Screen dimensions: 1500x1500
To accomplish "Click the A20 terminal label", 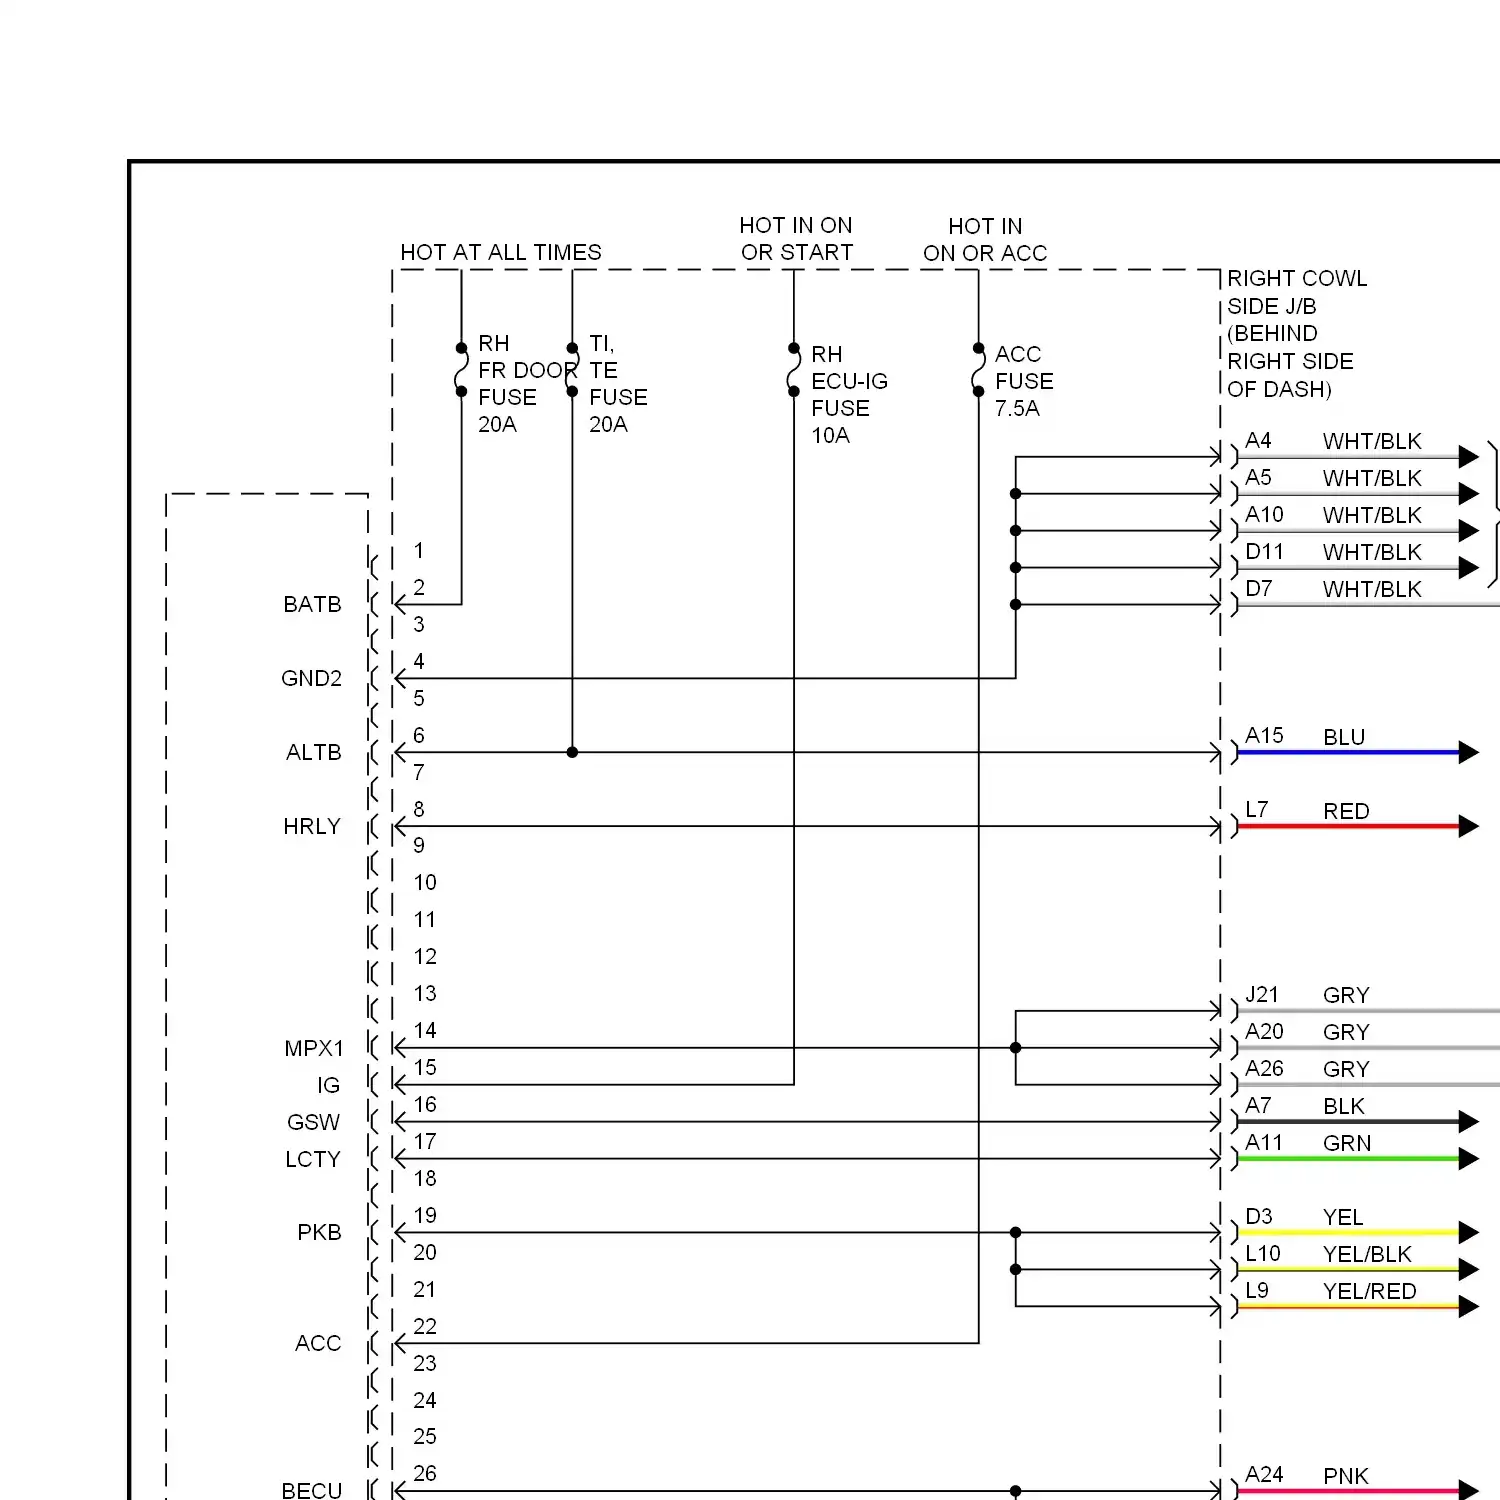I will coord(1264,1032).
